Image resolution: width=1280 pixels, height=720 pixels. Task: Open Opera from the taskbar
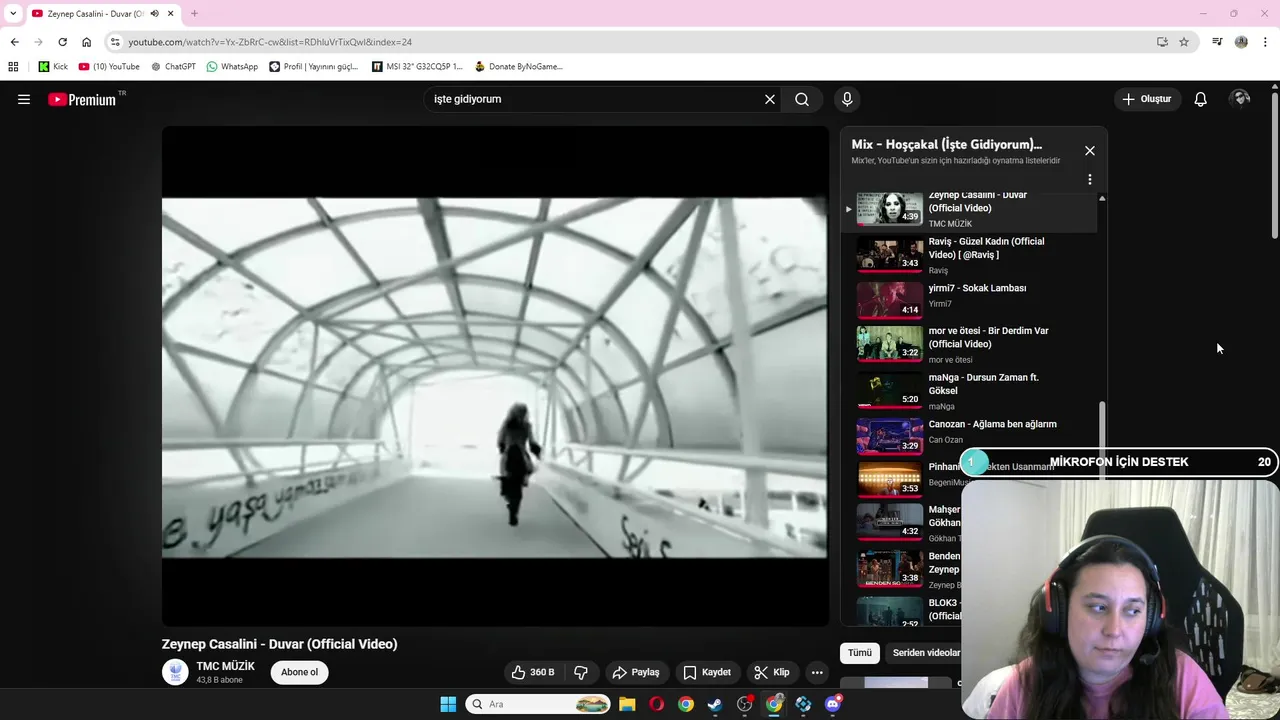tap(656, 704)
